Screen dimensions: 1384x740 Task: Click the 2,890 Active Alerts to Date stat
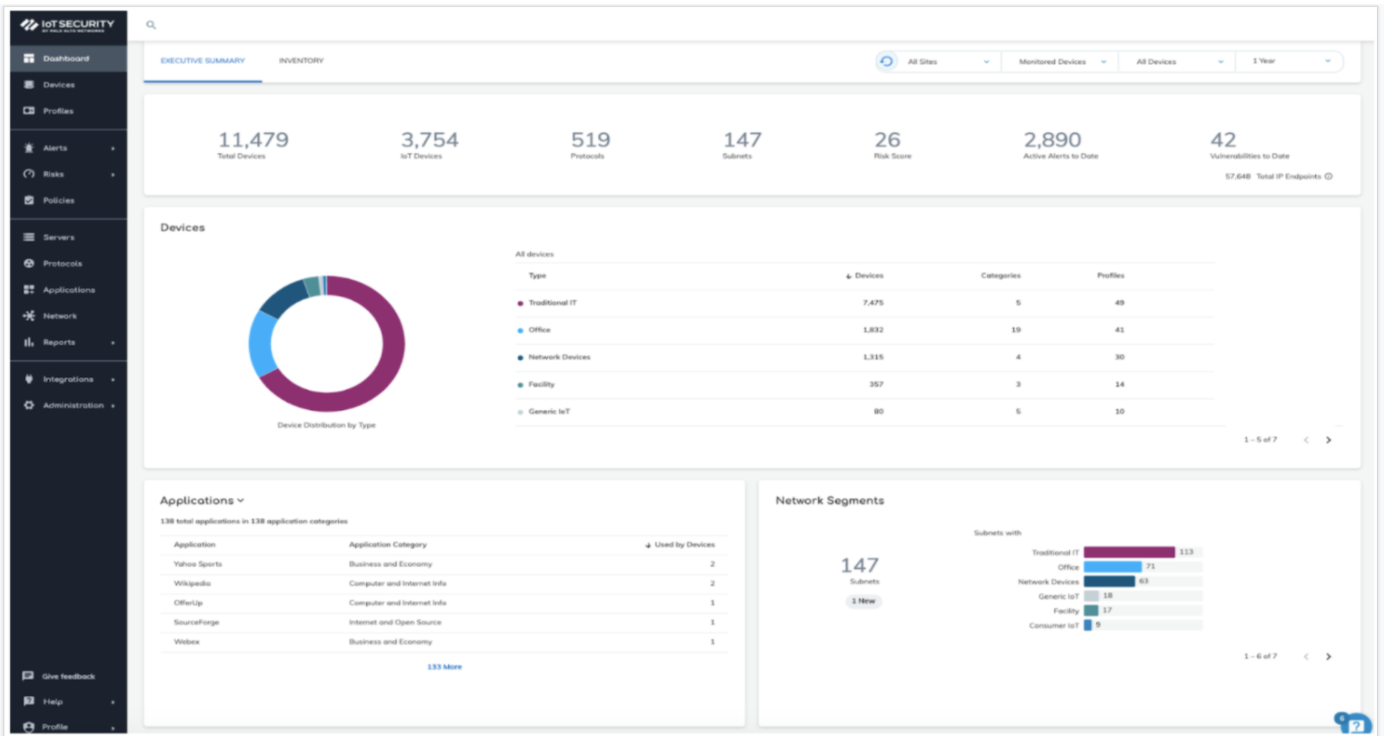click(x=1060, y=145)
